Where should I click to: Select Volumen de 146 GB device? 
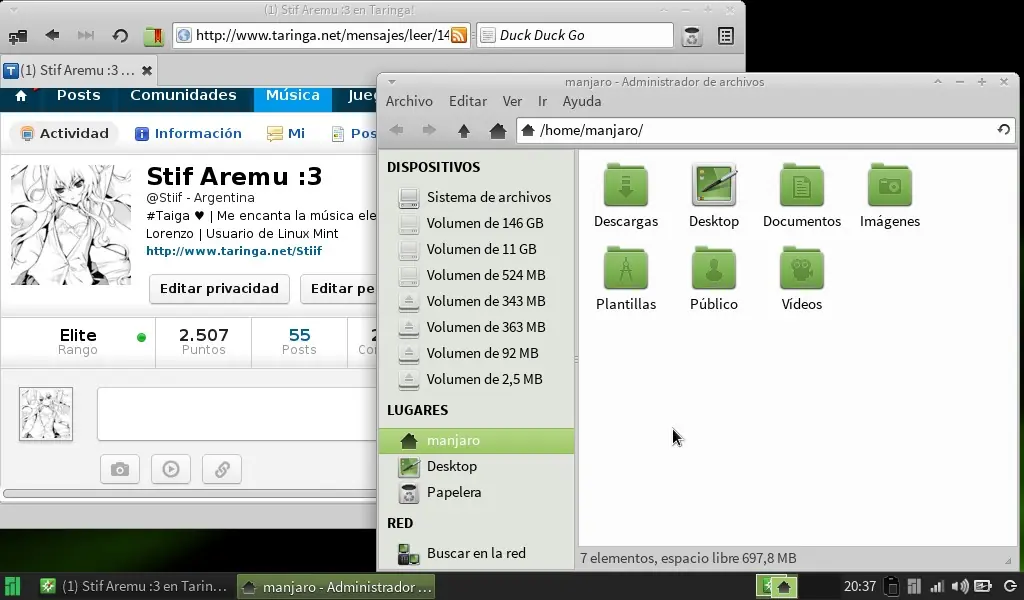tap(476, 223)
